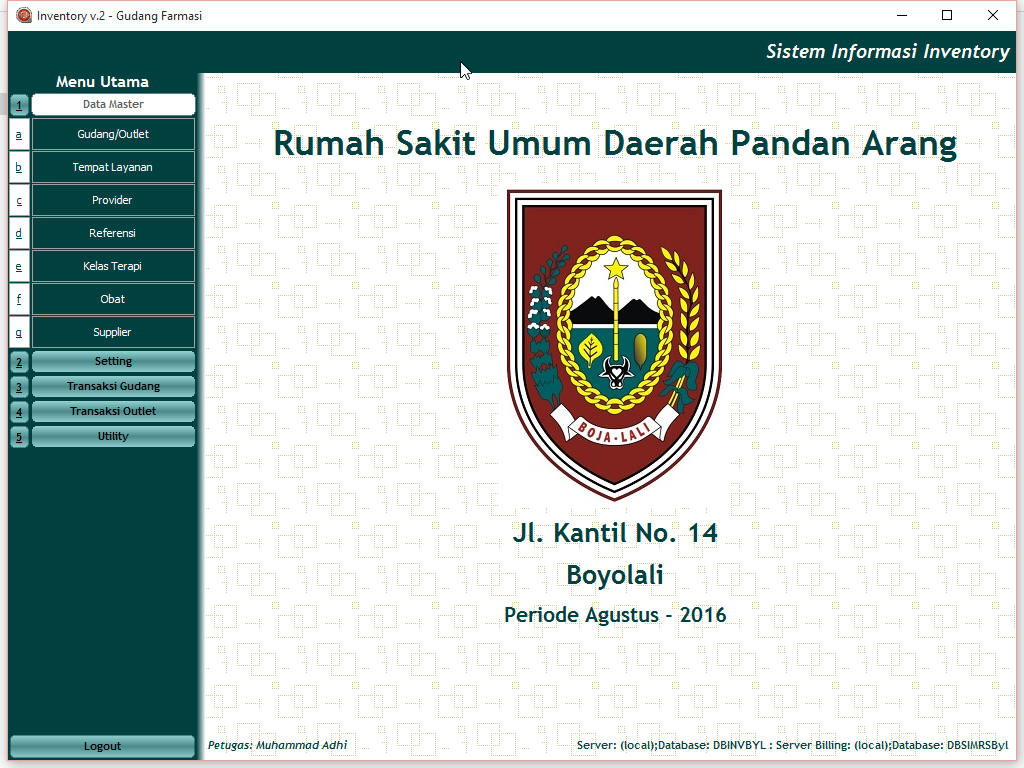
Task: Click the 'd' shortcut next to Referensi
Action: tap(19, 233)
